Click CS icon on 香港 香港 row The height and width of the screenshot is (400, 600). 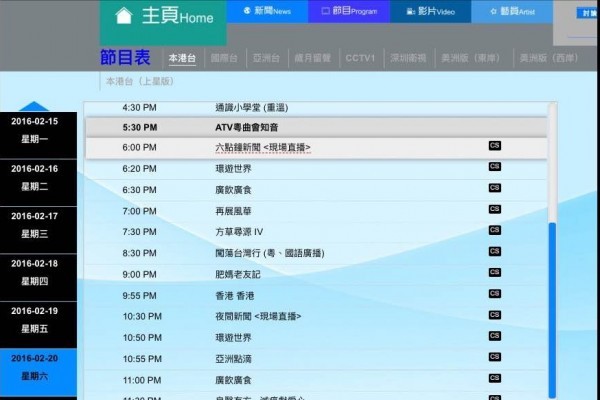(x=494, y=295)
